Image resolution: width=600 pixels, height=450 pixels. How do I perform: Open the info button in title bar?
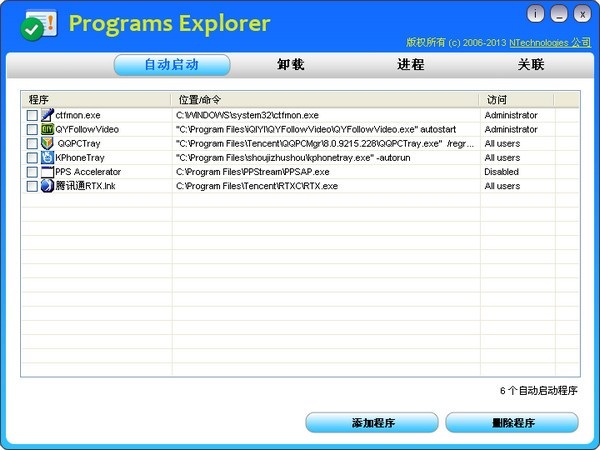point(536,13)
